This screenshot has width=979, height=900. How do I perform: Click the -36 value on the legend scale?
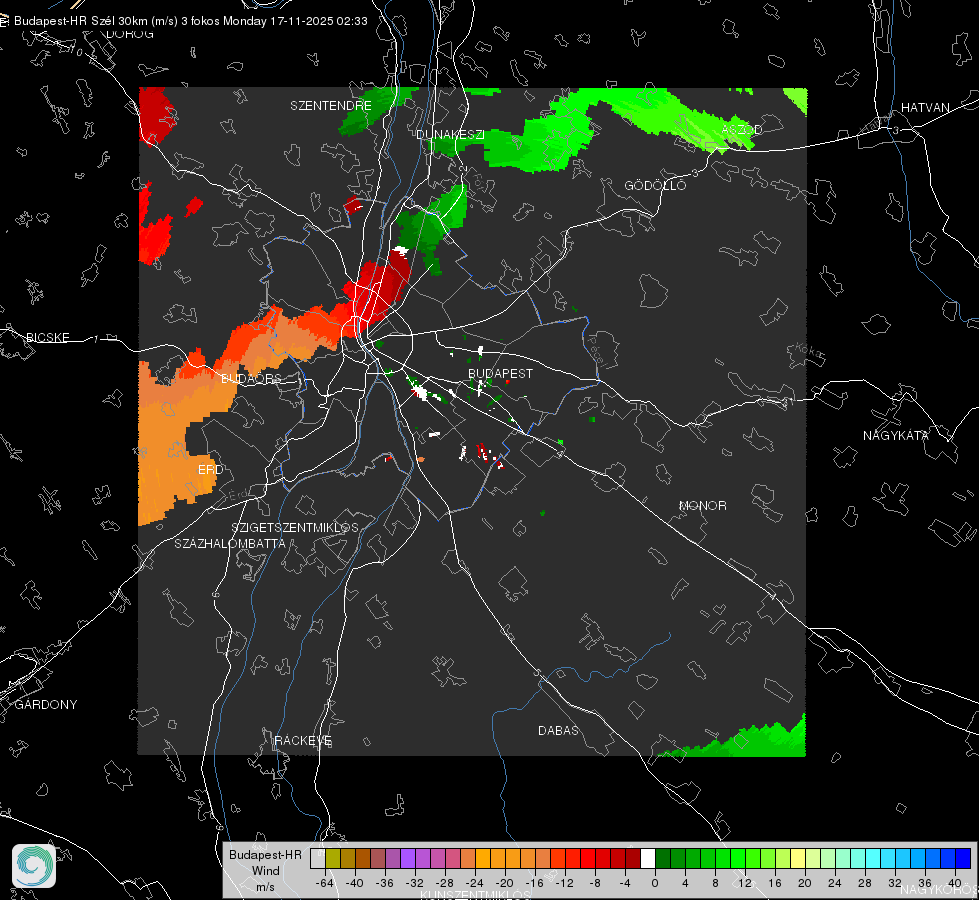[x=385, y=883]
